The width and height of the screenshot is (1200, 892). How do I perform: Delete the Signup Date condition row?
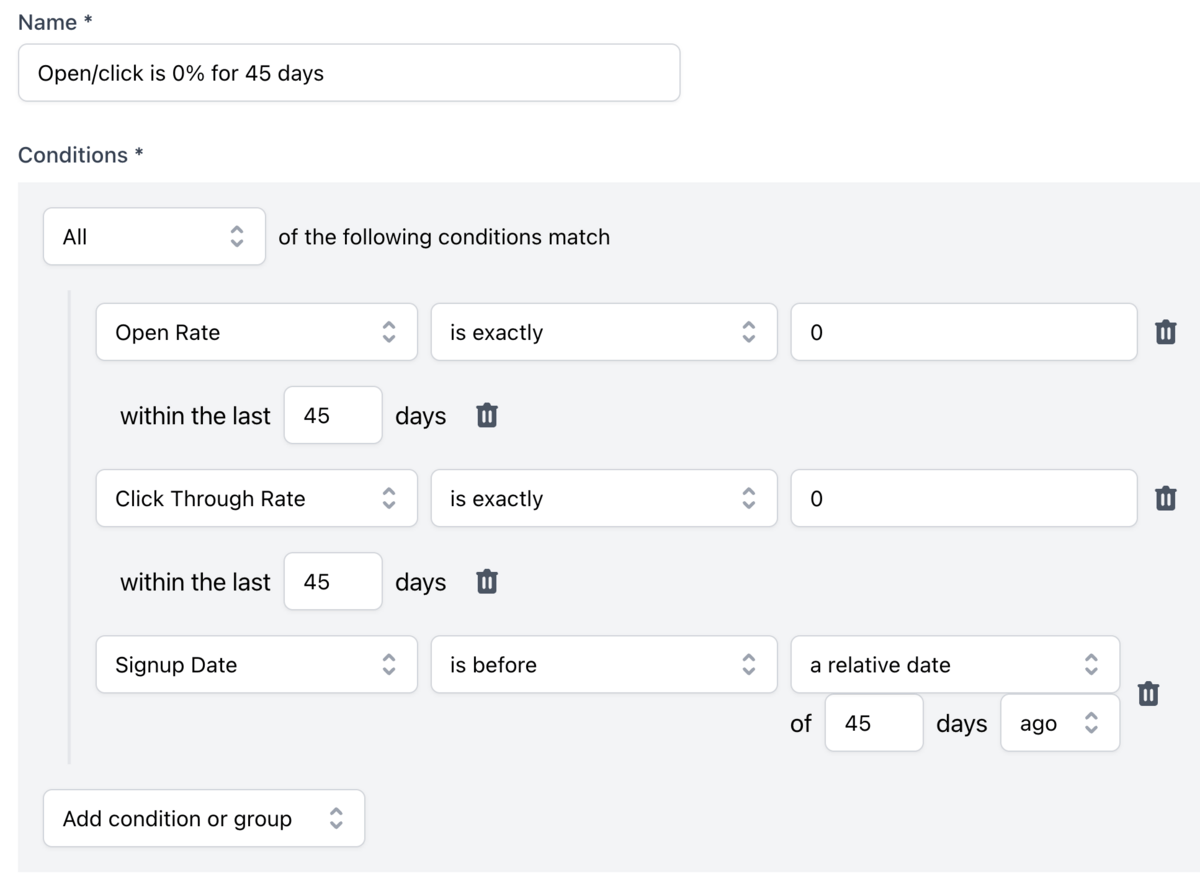point(1148,693)
